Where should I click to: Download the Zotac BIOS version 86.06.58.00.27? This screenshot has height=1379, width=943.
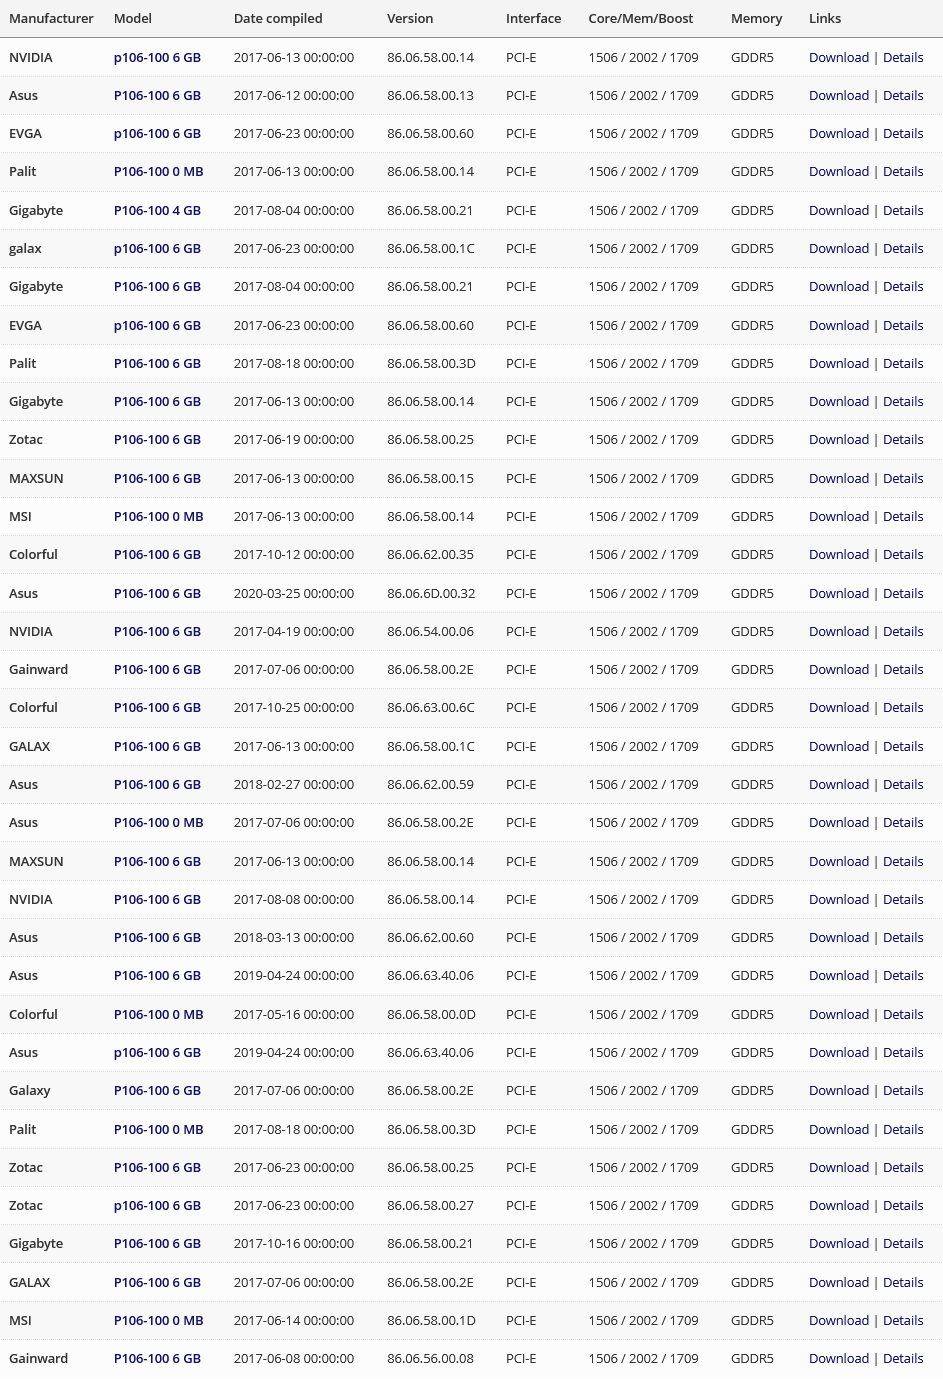(x=838, y=1205)
